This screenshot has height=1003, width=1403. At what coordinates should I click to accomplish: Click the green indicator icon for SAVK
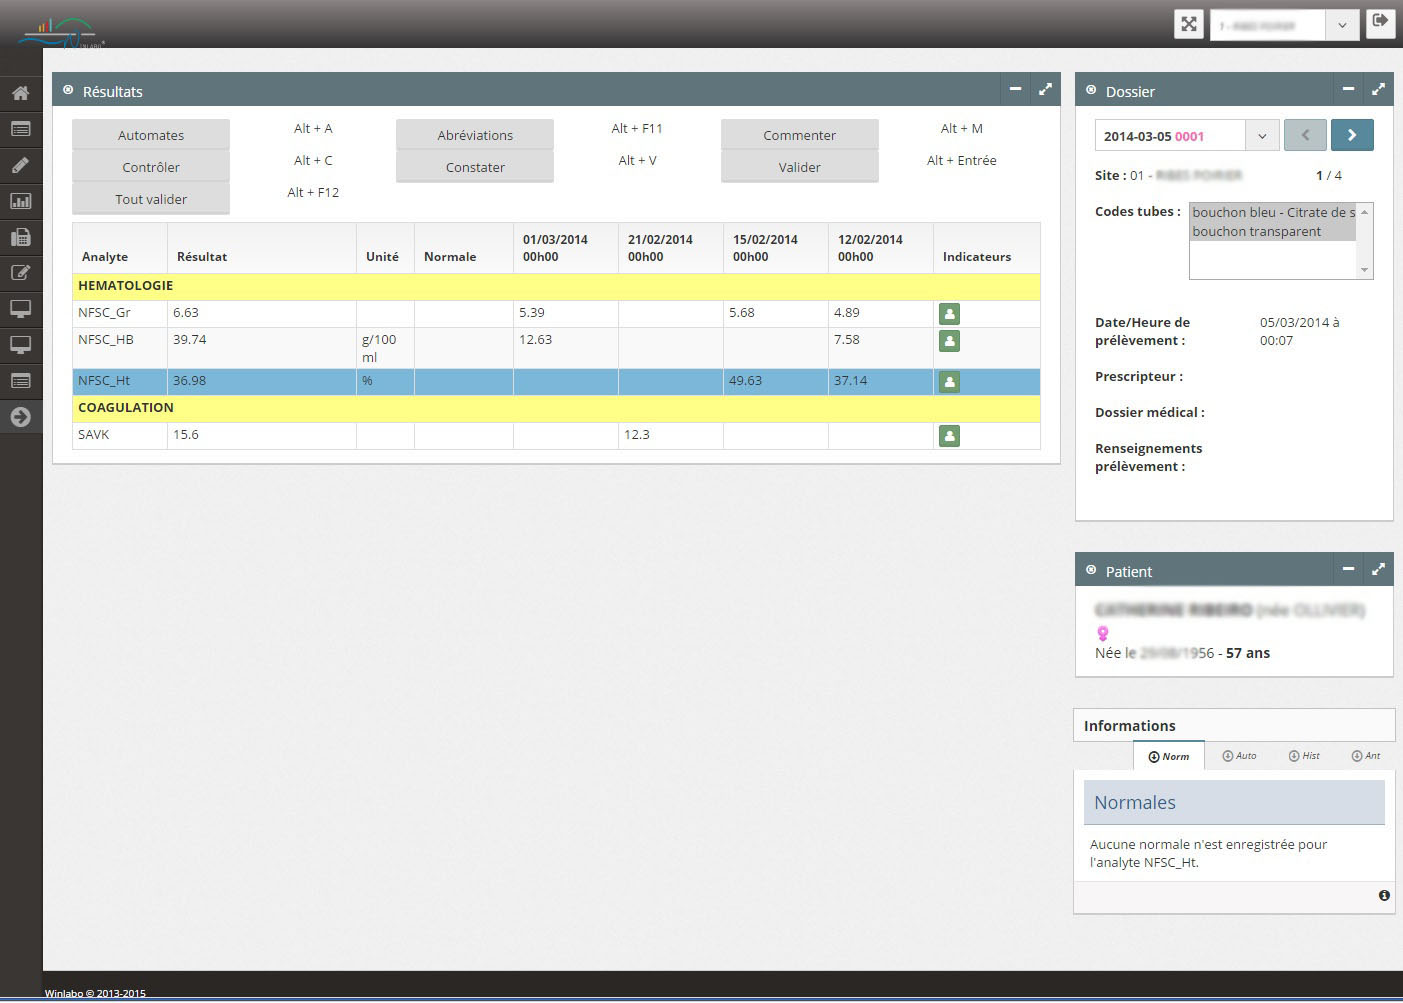(x=949, y=436)
